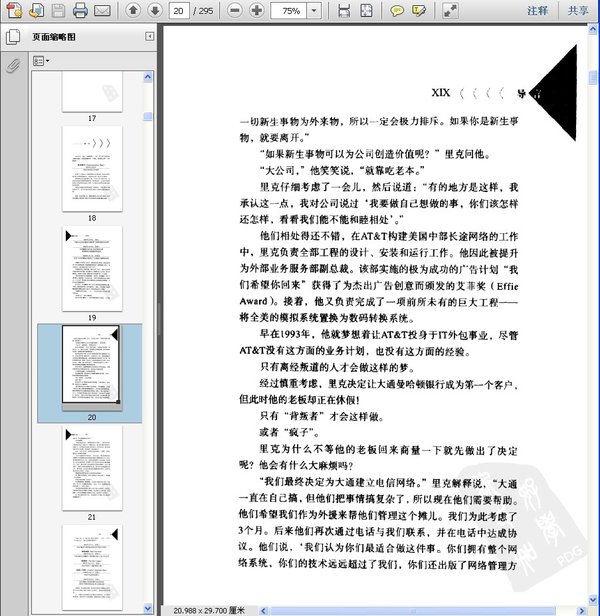Select the page 17 thumbnail
Image resolution: width=600 pixels, height=616 pixels.
[x=92, y=92]
